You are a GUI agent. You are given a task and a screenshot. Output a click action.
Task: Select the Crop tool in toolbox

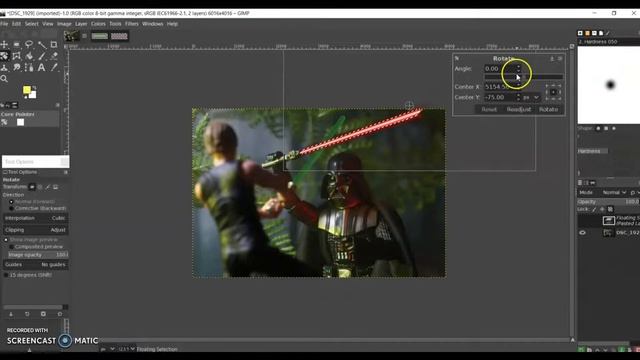point(54,44)
